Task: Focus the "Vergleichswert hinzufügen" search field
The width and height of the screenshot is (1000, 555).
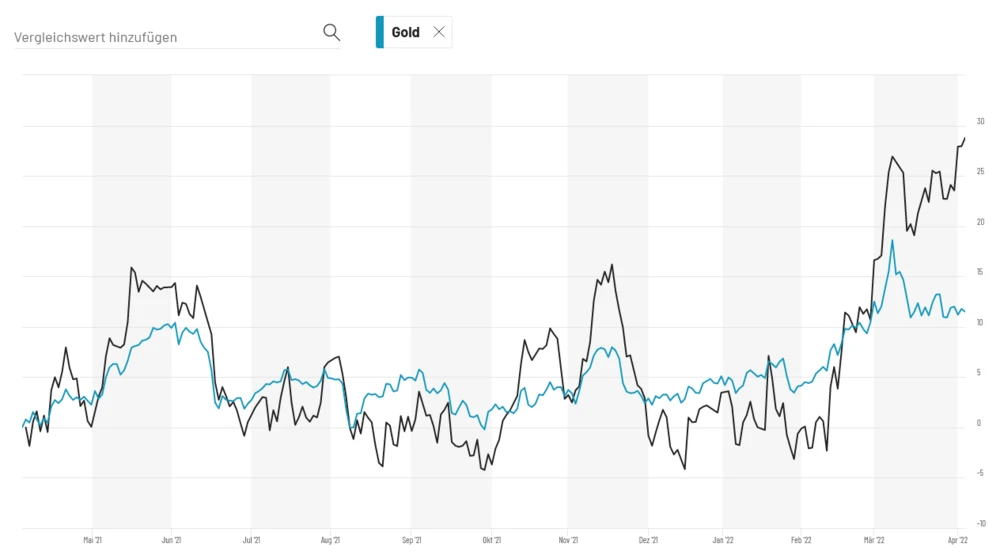Action: pos(165,37)
